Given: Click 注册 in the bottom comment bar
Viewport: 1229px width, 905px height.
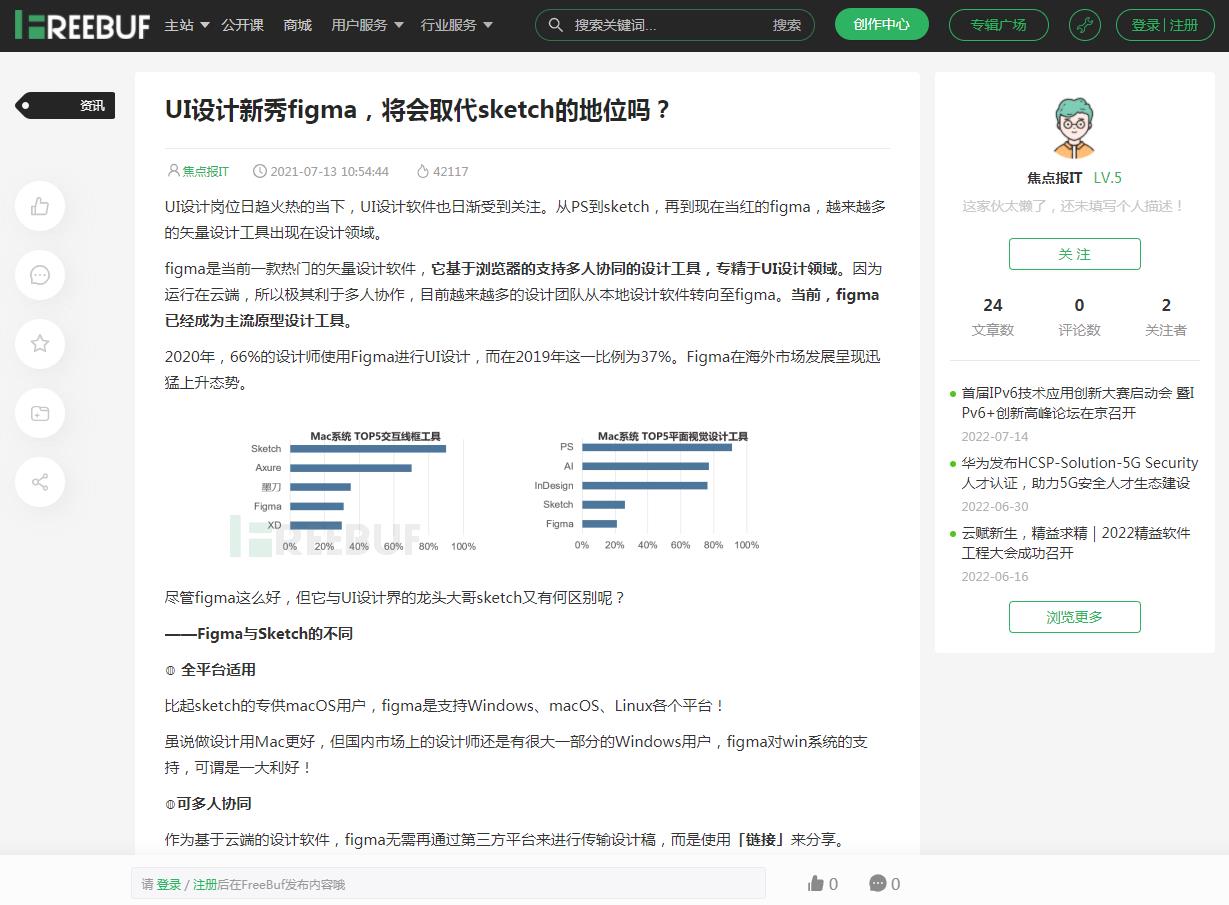Looking at the screenshot, I should (205, 884).
